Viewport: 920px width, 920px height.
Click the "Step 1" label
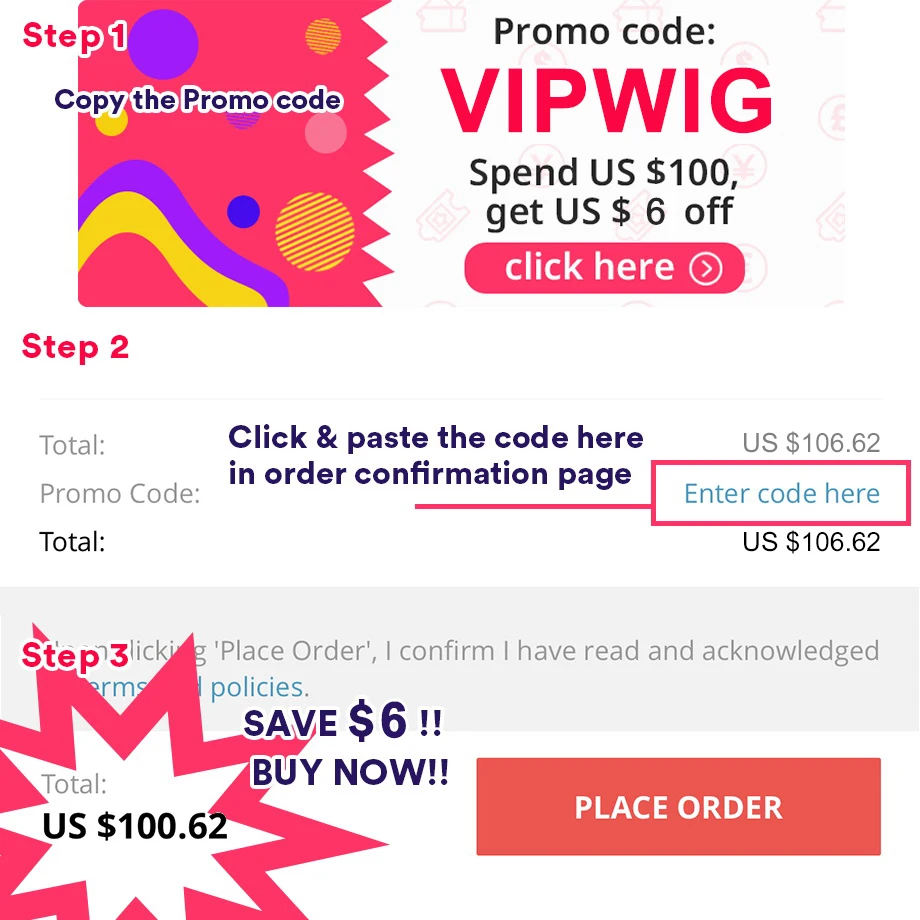click(75, 36)
